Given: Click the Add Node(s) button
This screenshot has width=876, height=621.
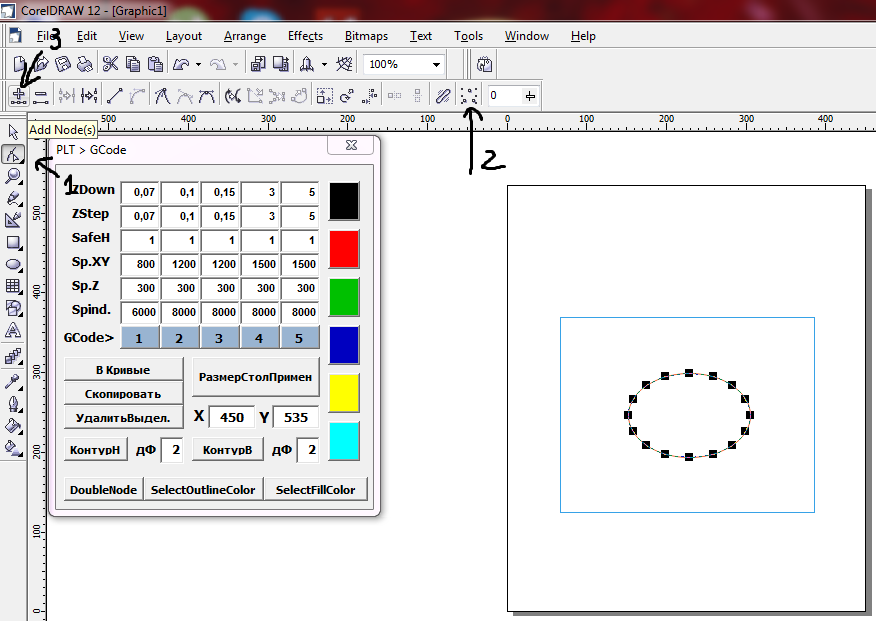Looking at the screenshot, I should click(x=18, y=95).
